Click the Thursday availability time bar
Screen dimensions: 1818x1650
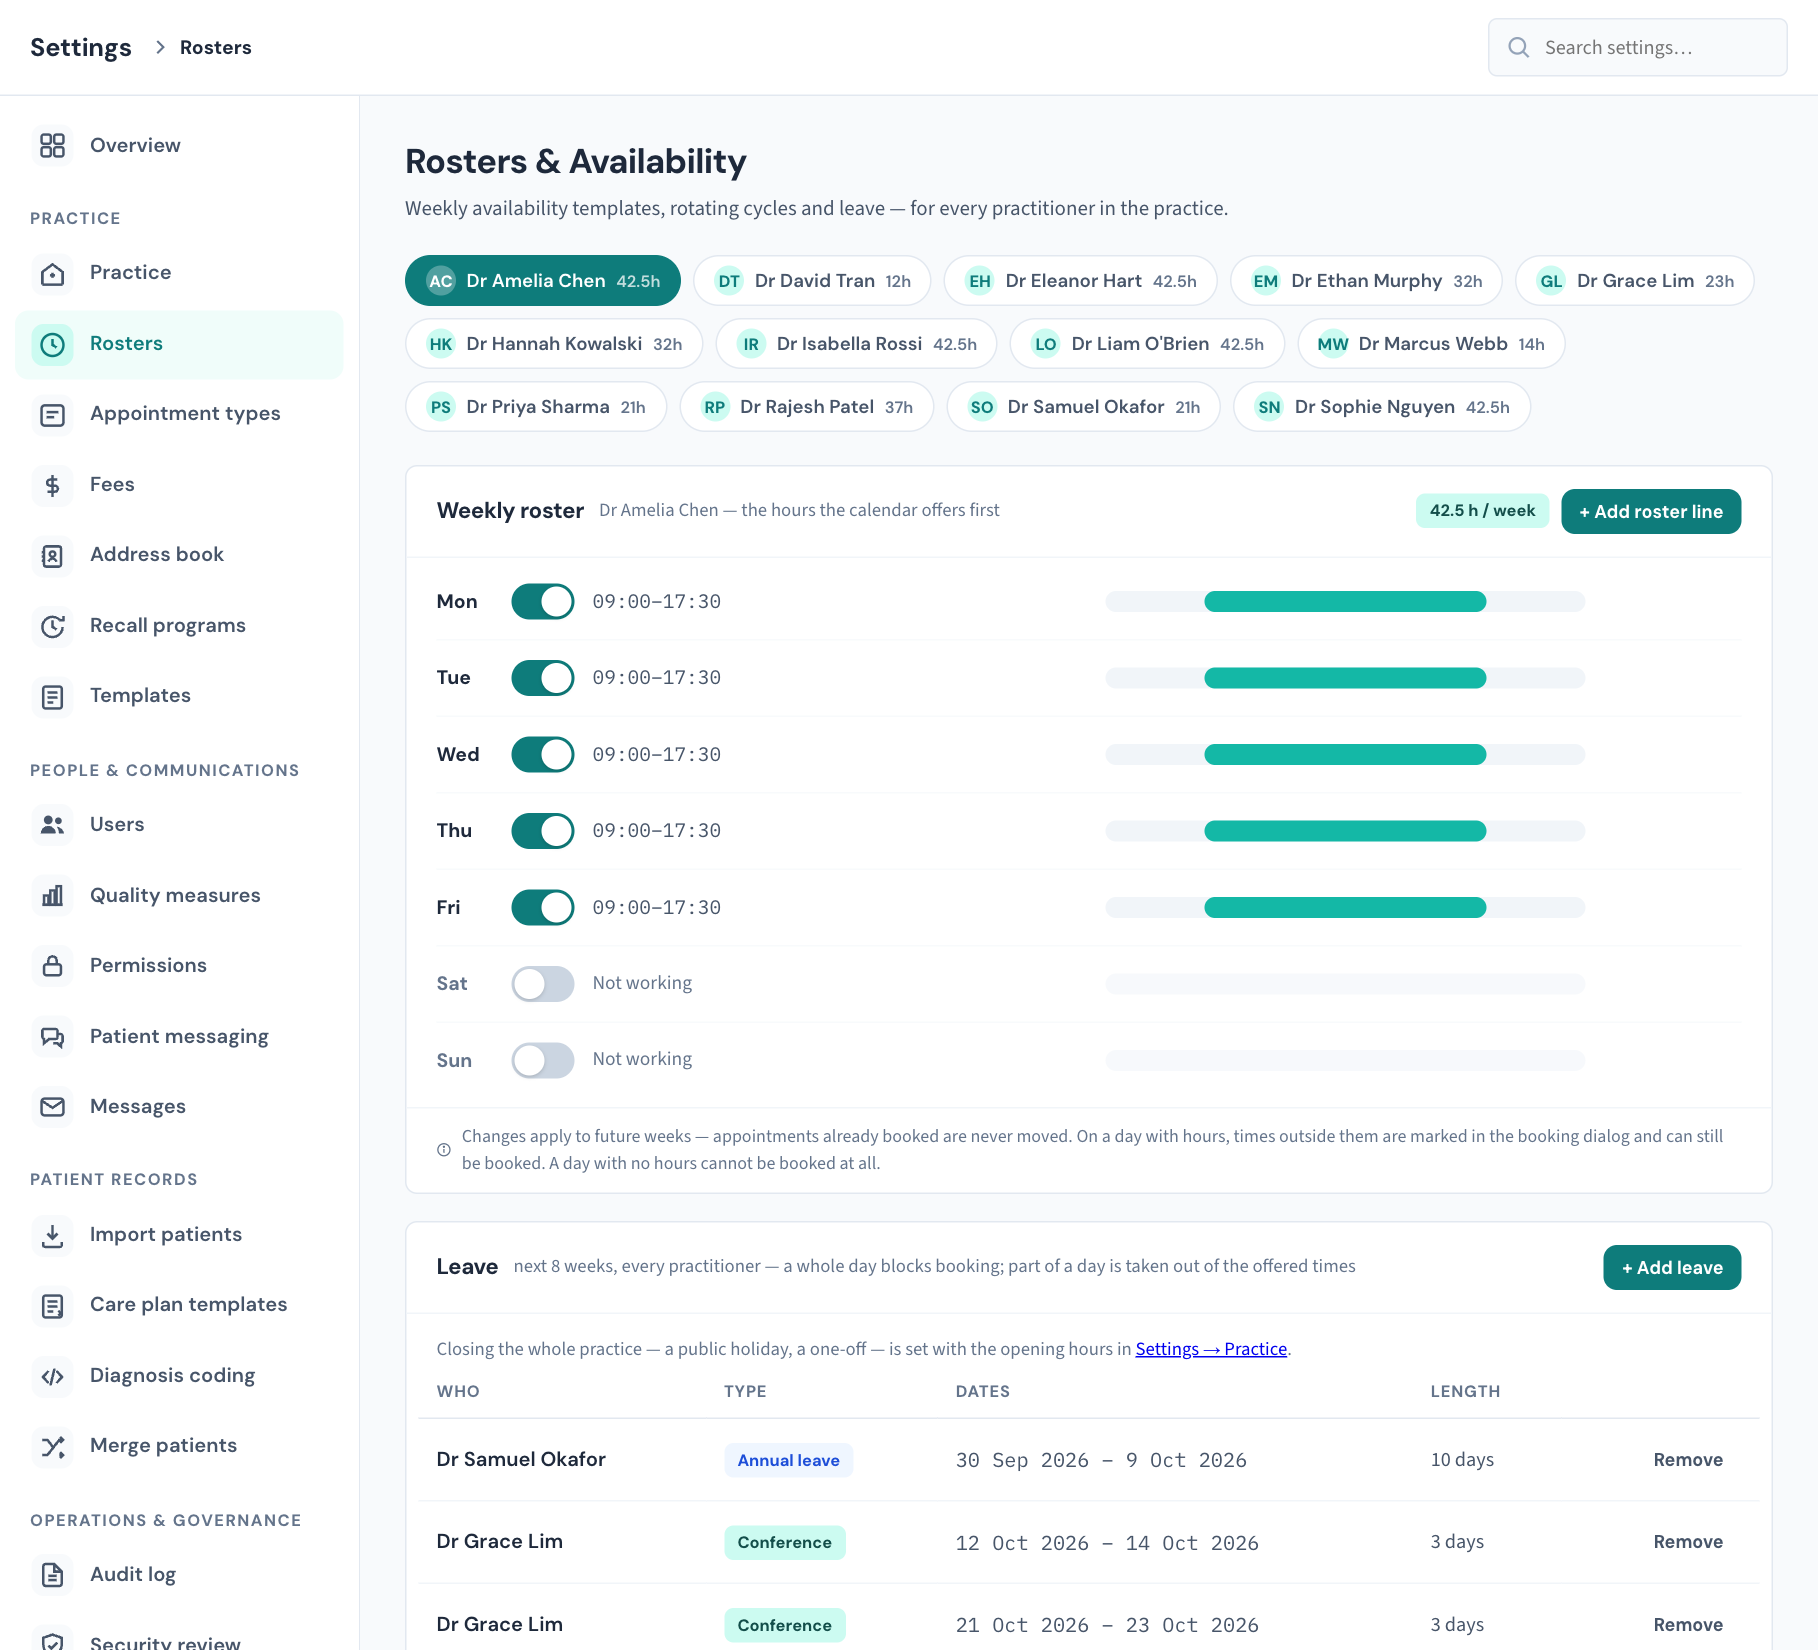coord(1345,831)
